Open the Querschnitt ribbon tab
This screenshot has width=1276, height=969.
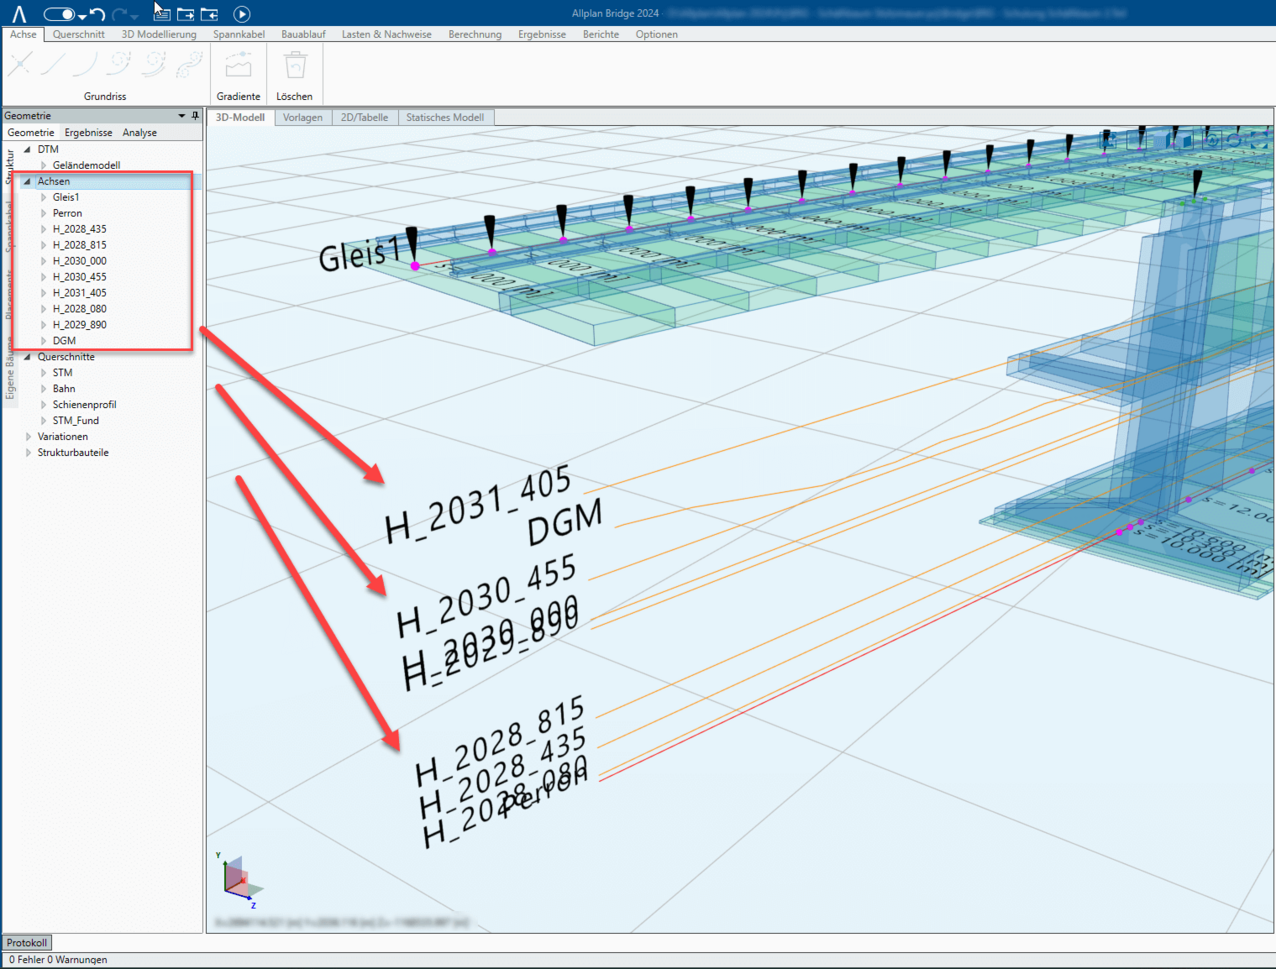coord(78,34)
